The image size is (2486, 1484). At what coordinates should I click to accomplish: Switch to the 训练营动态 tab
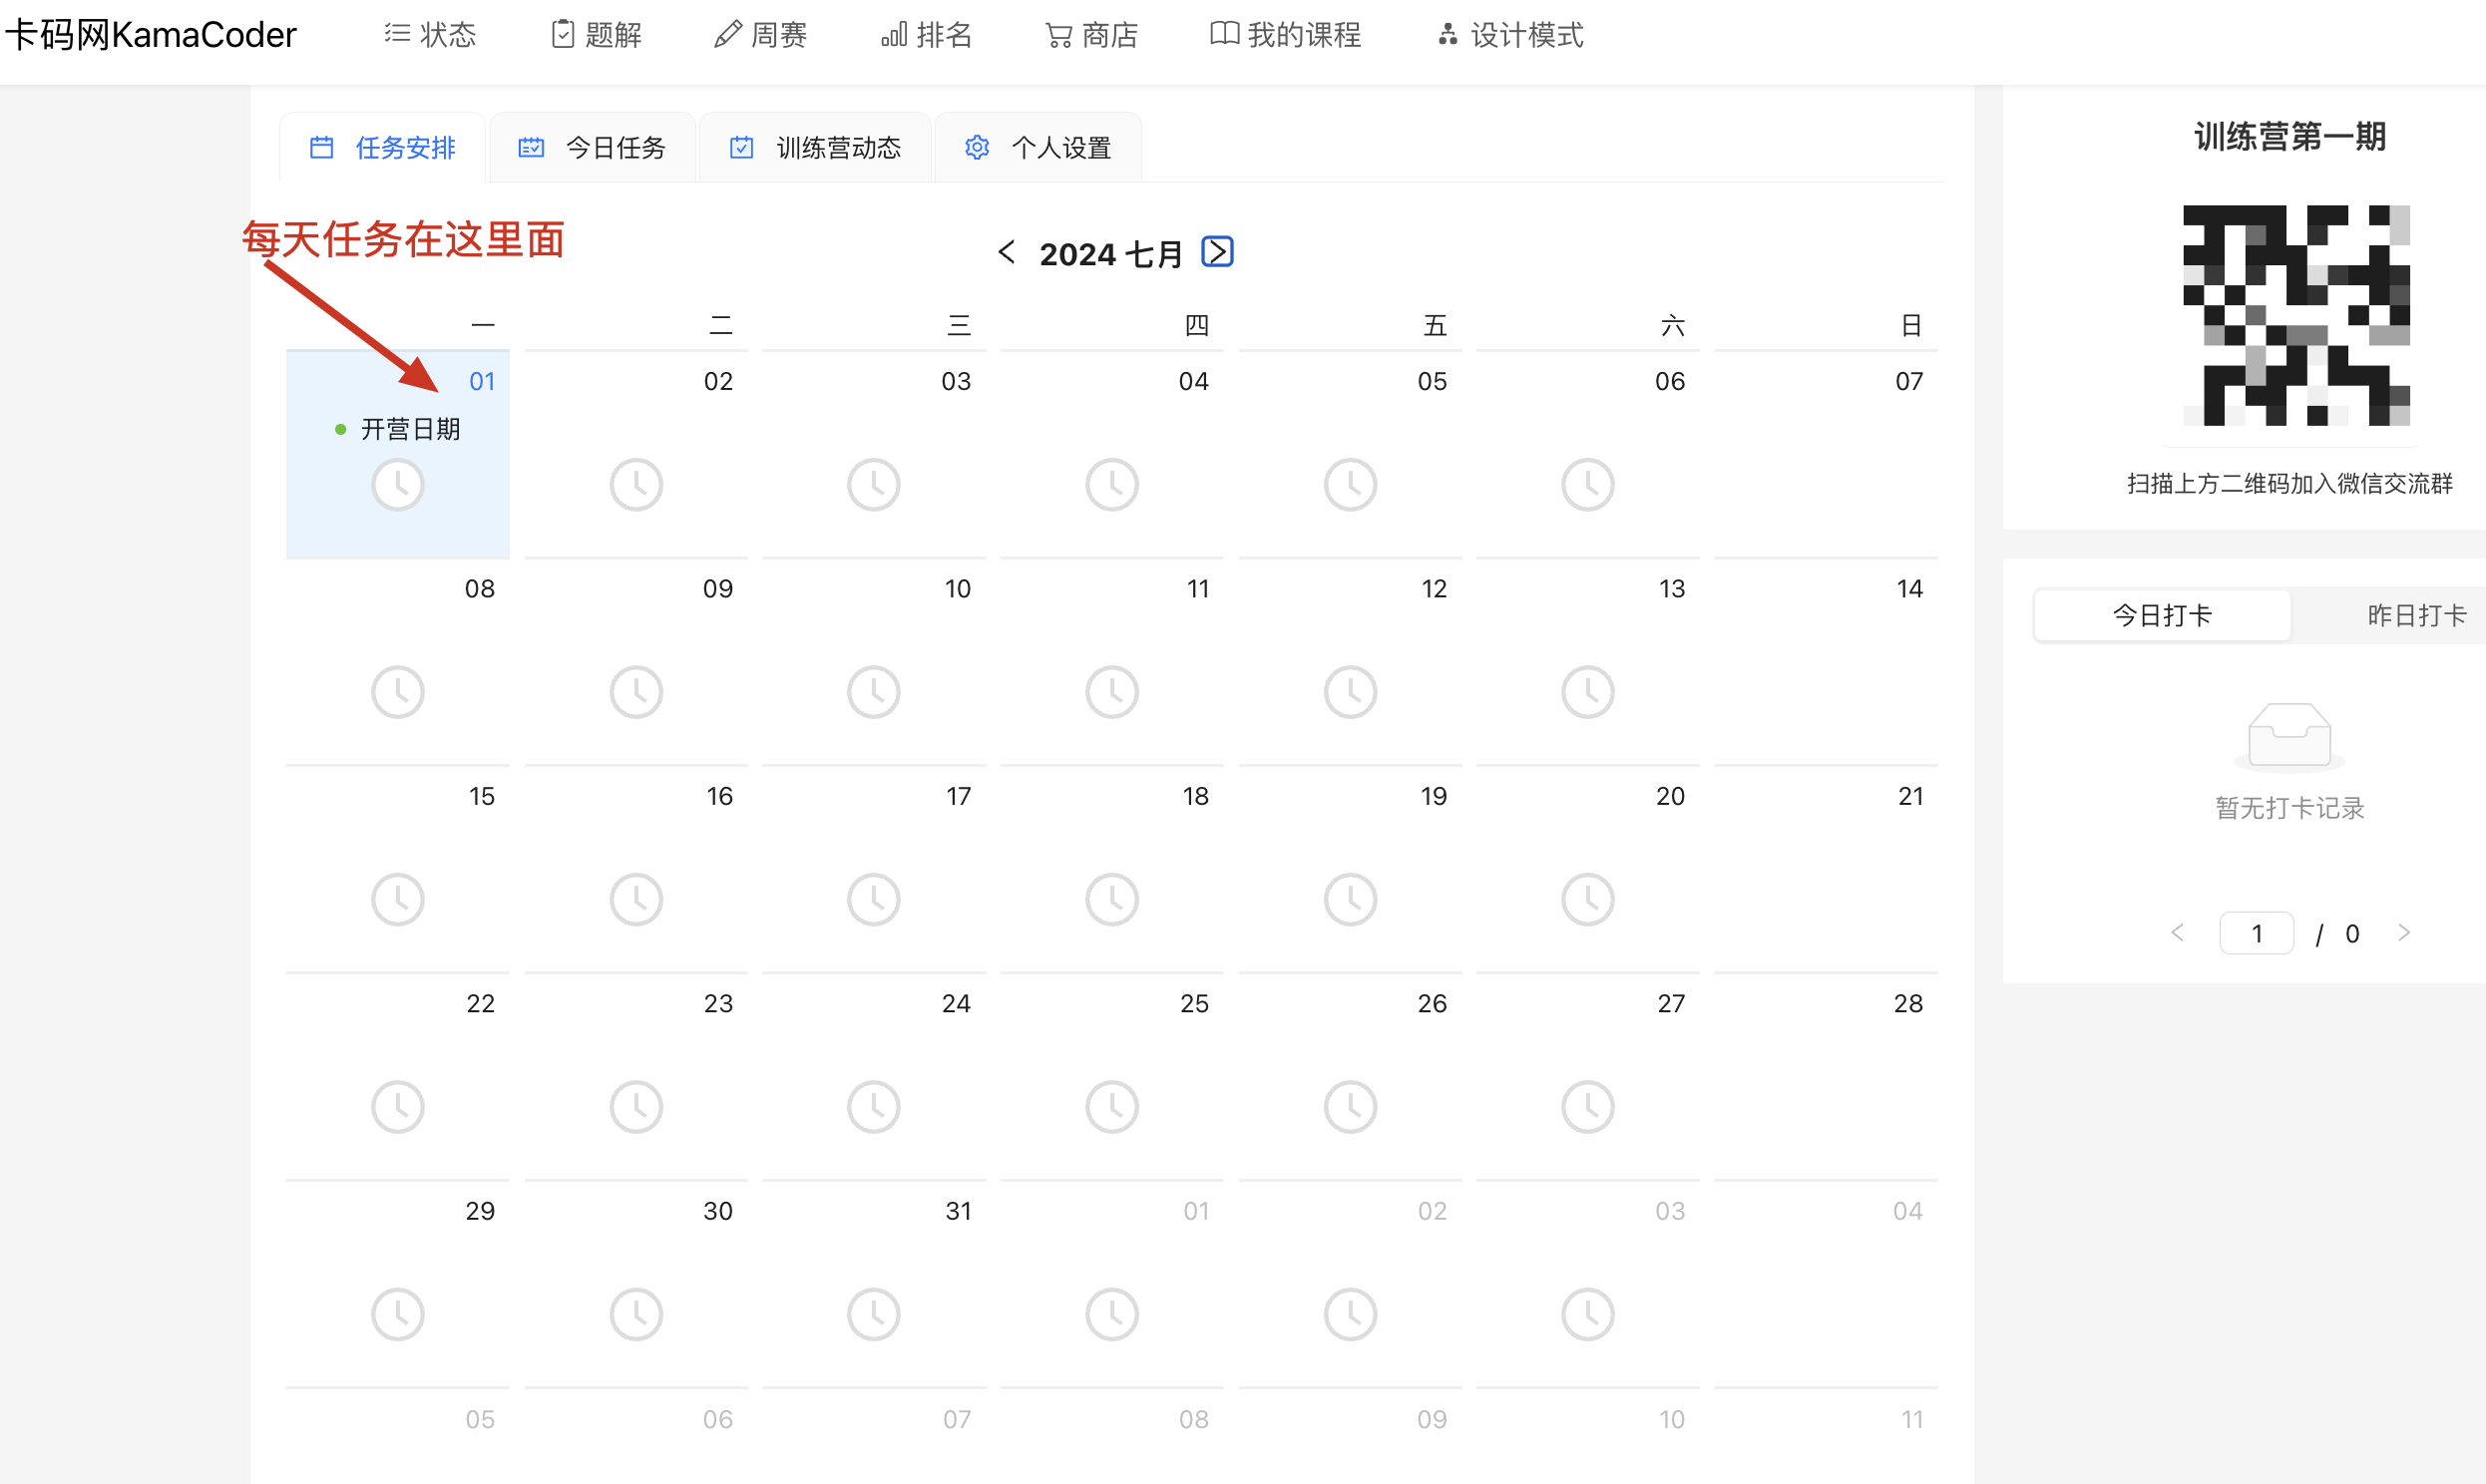(x=815, y=148)
